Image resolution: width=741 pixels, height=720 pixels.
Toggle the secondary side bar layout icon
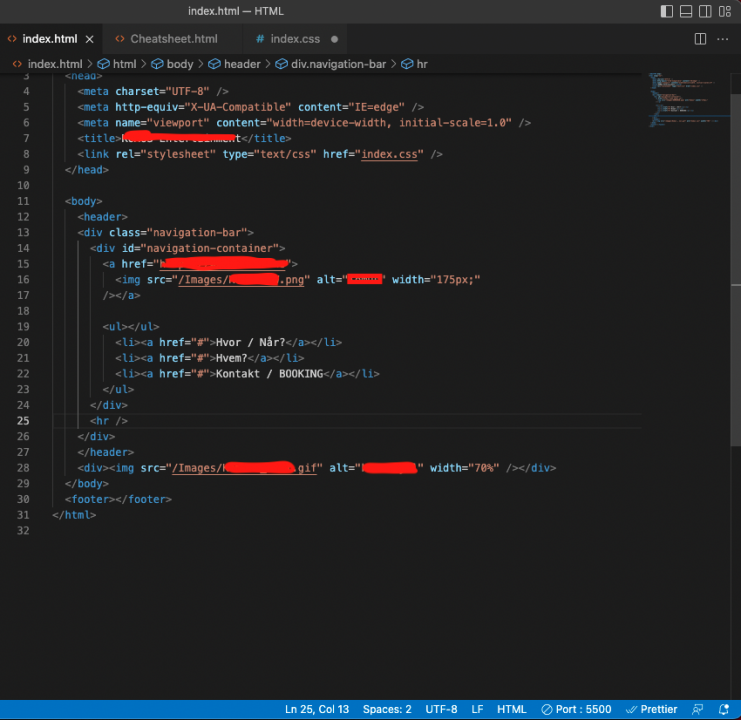tap(705, 11)
